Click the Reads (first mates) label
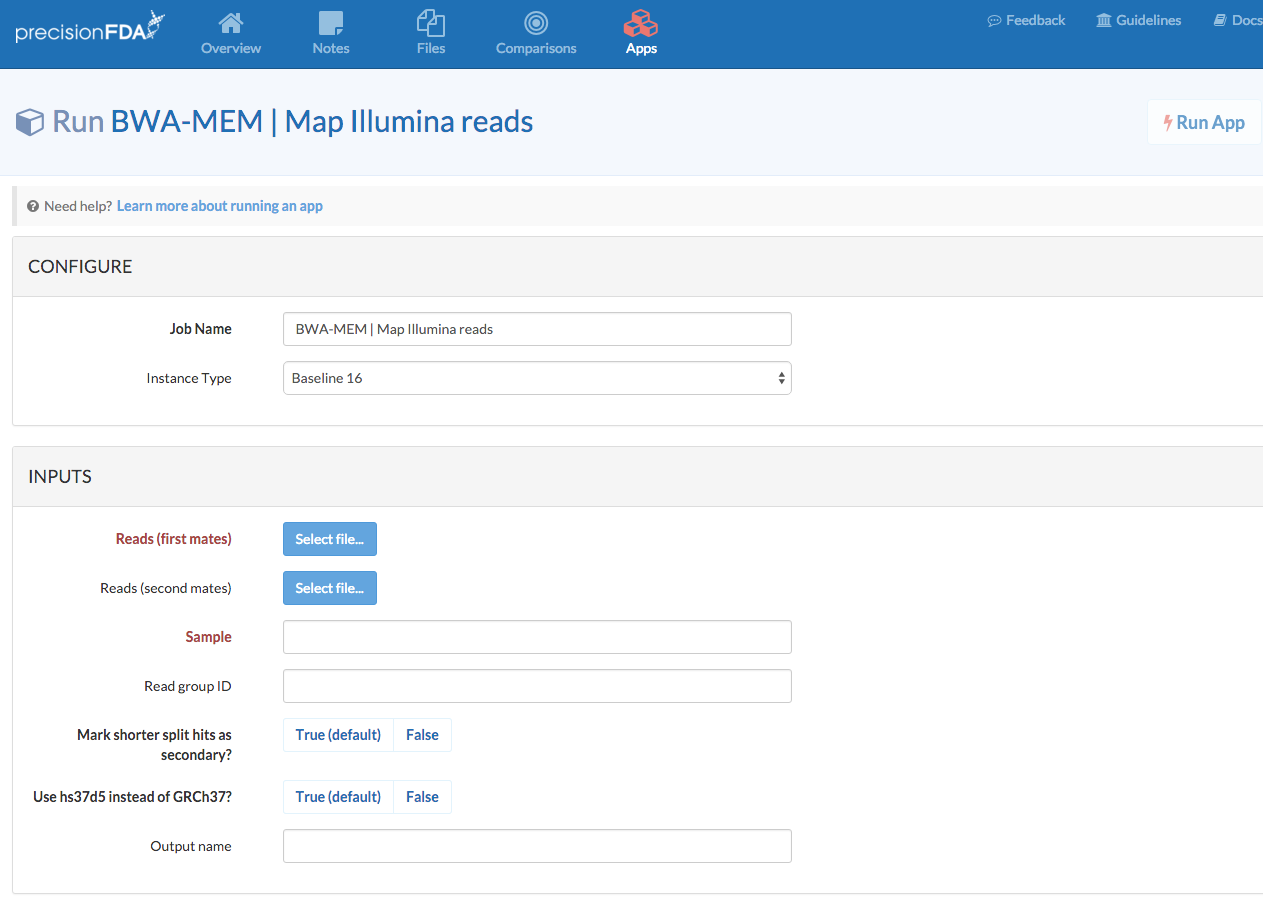The height and width of the screenshot is (917, 1263). tap(174, 539)
